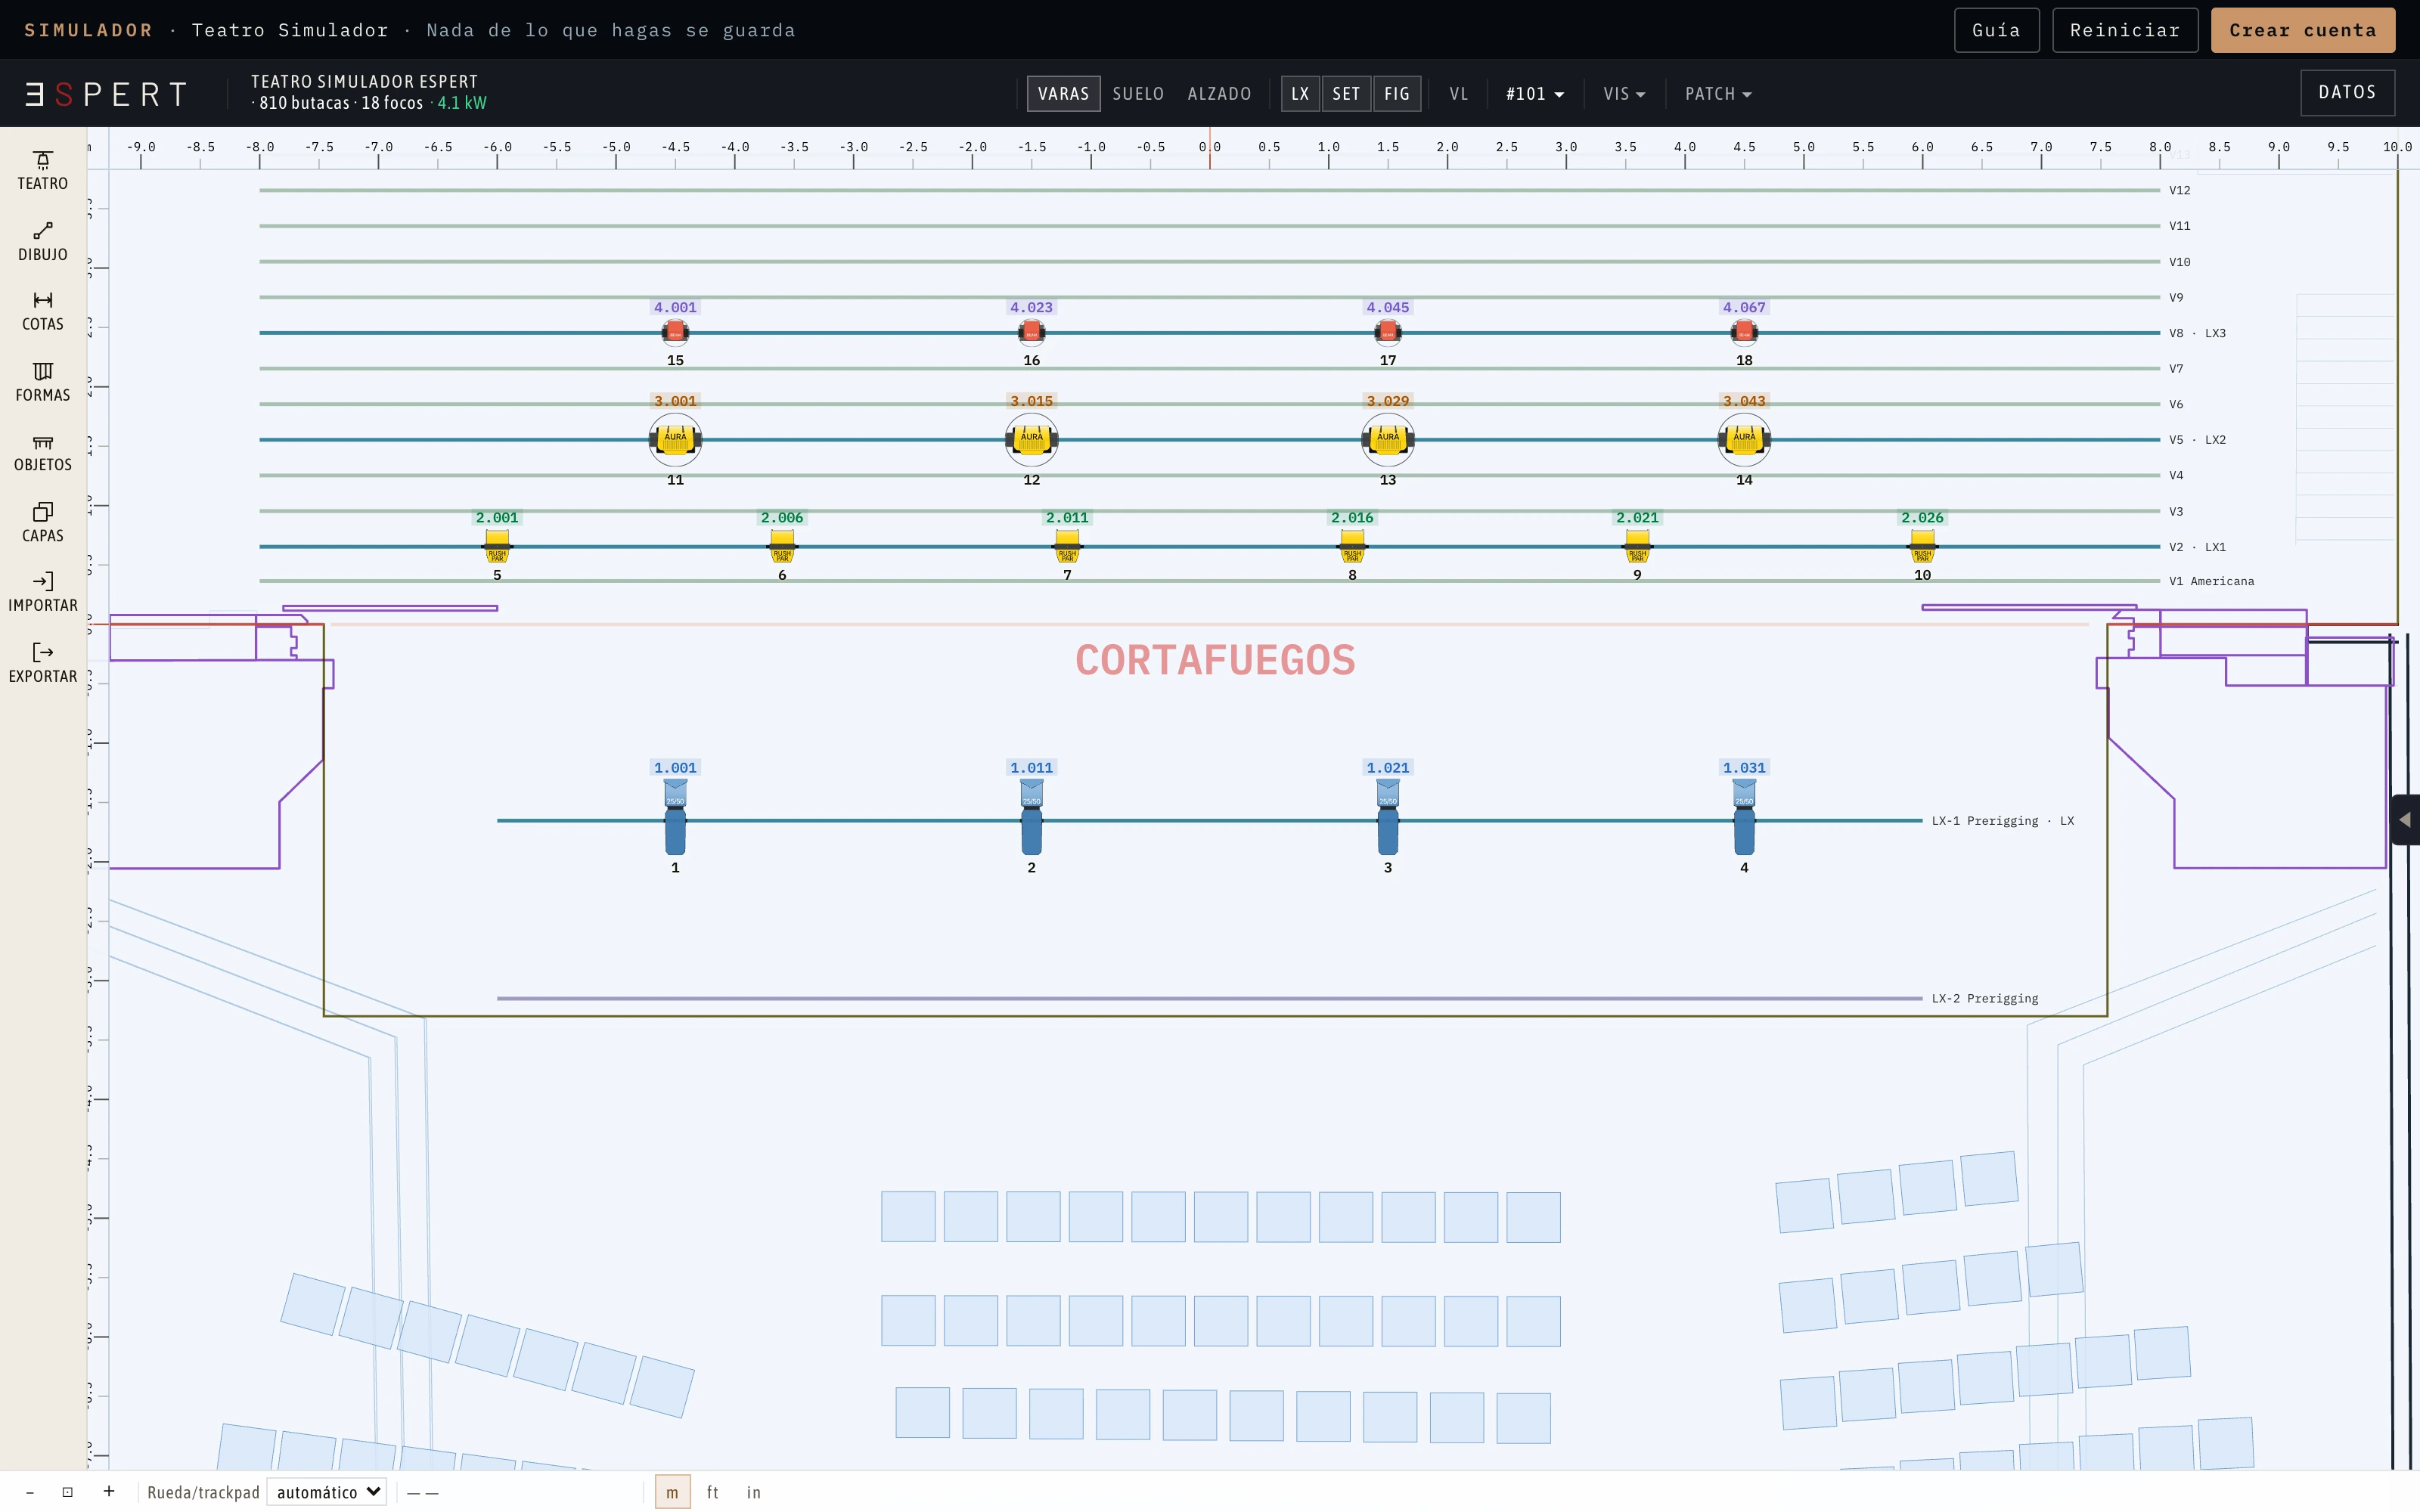The width and height of the screenshot is (2420, 1512).
Task: Click the 2.016 DMX address label
Action: click(1352, 517)
